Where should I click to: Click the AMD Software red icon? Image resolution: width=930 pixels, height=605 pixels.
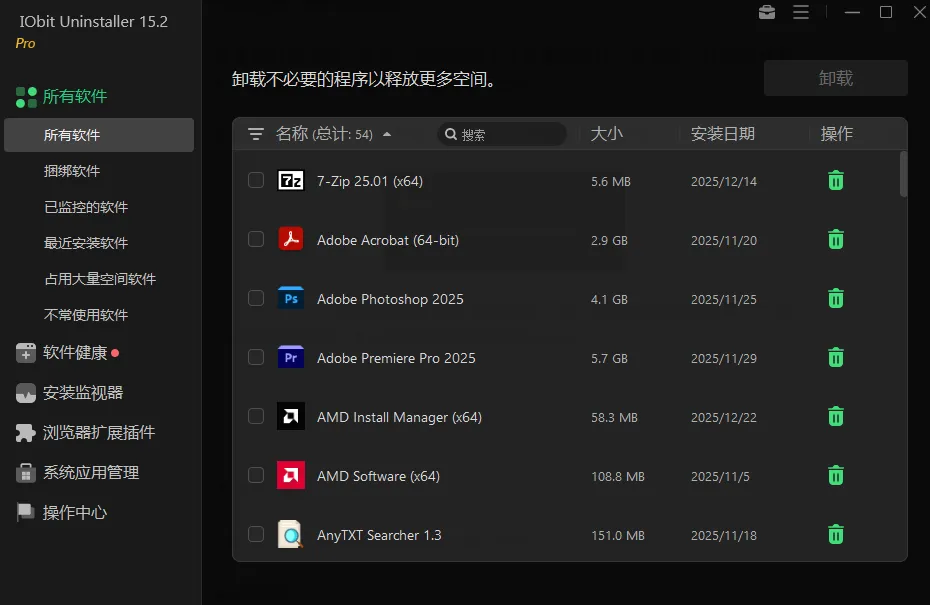tap(291, 475)
